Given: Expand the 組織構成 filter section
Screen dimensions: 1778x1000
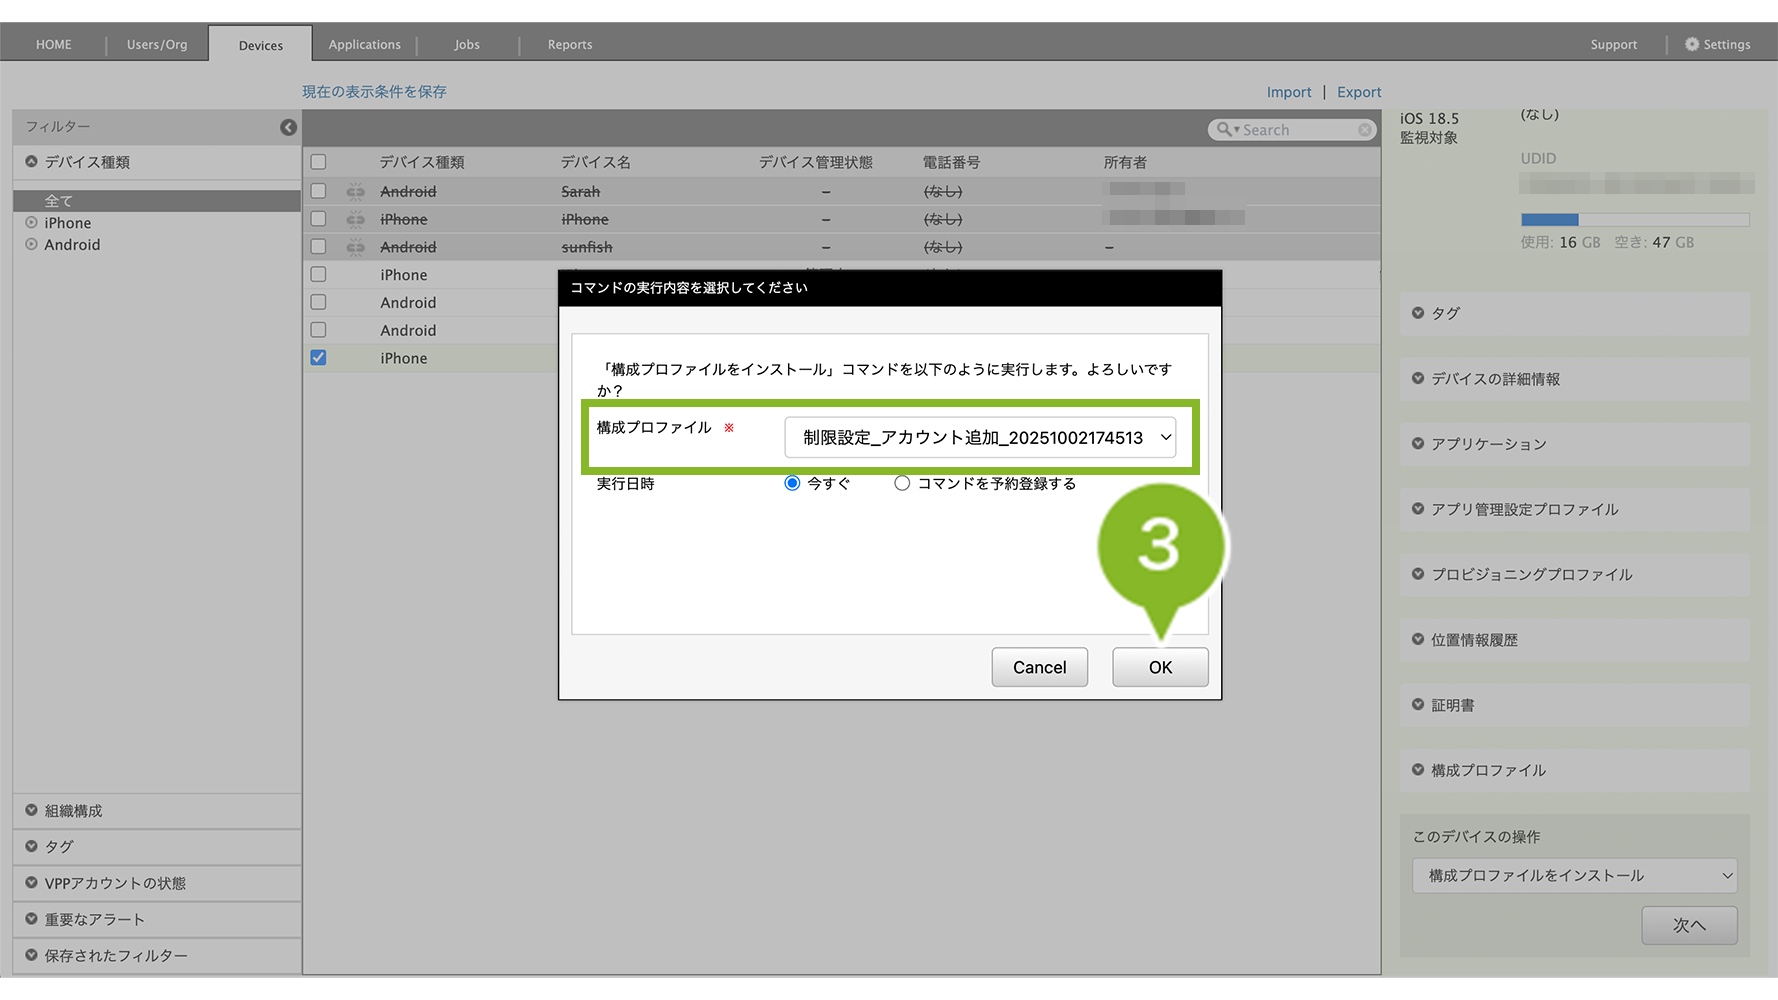Looking at the screenshot, I should 31,811.
